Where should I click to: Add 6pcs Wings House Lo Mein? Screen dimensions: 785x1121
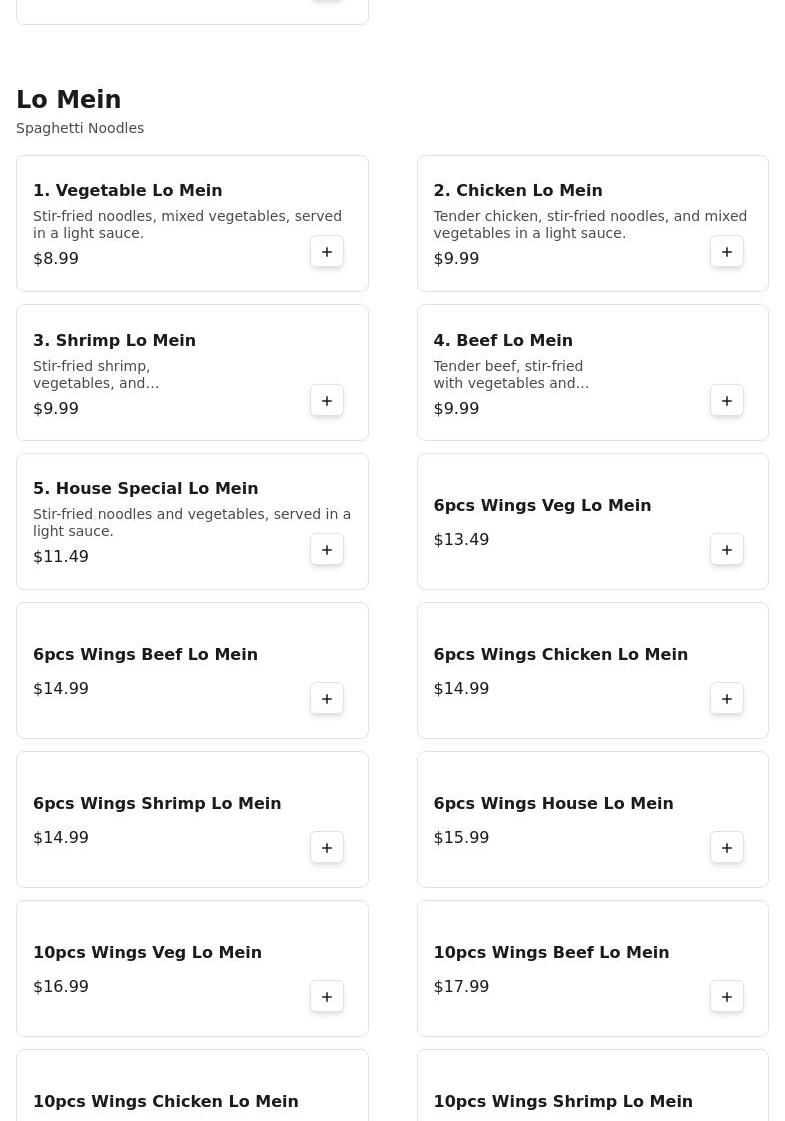point(727,848)
